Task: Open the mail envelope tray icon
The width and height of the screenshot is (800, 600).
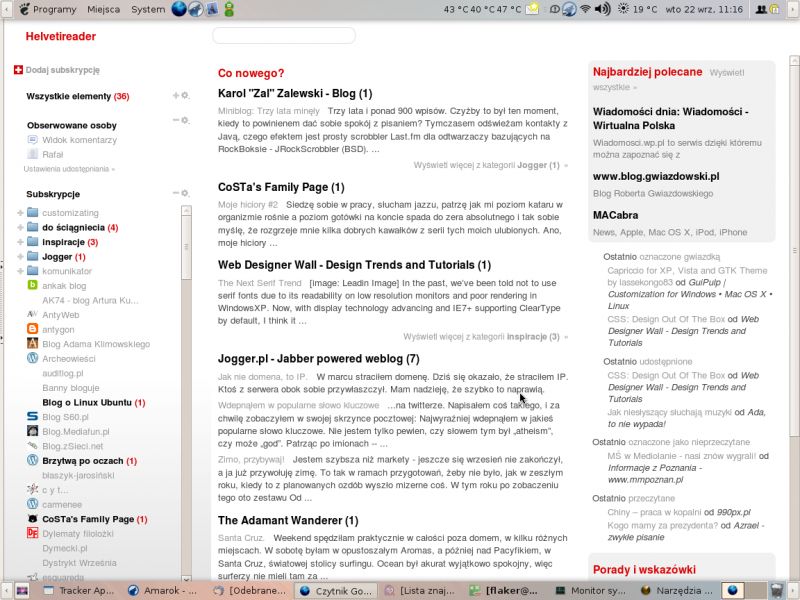Action: 532,9
